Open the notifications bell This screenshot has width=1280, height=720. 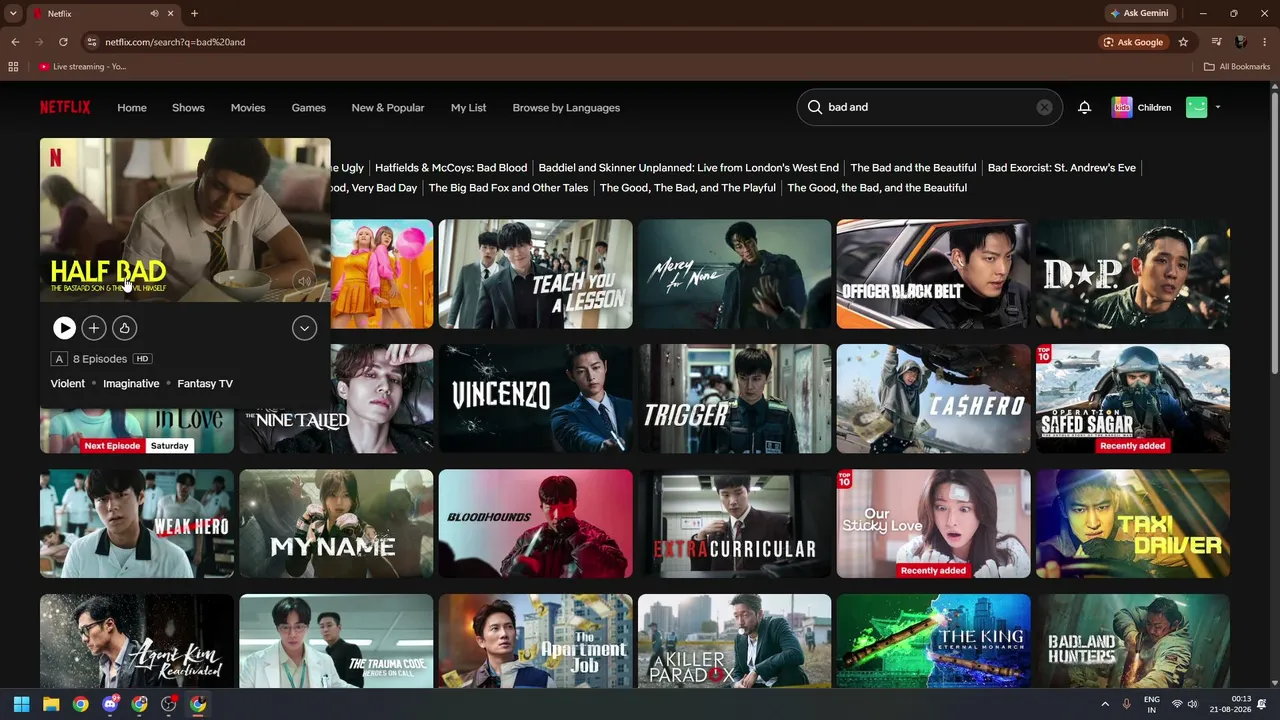1084,107
